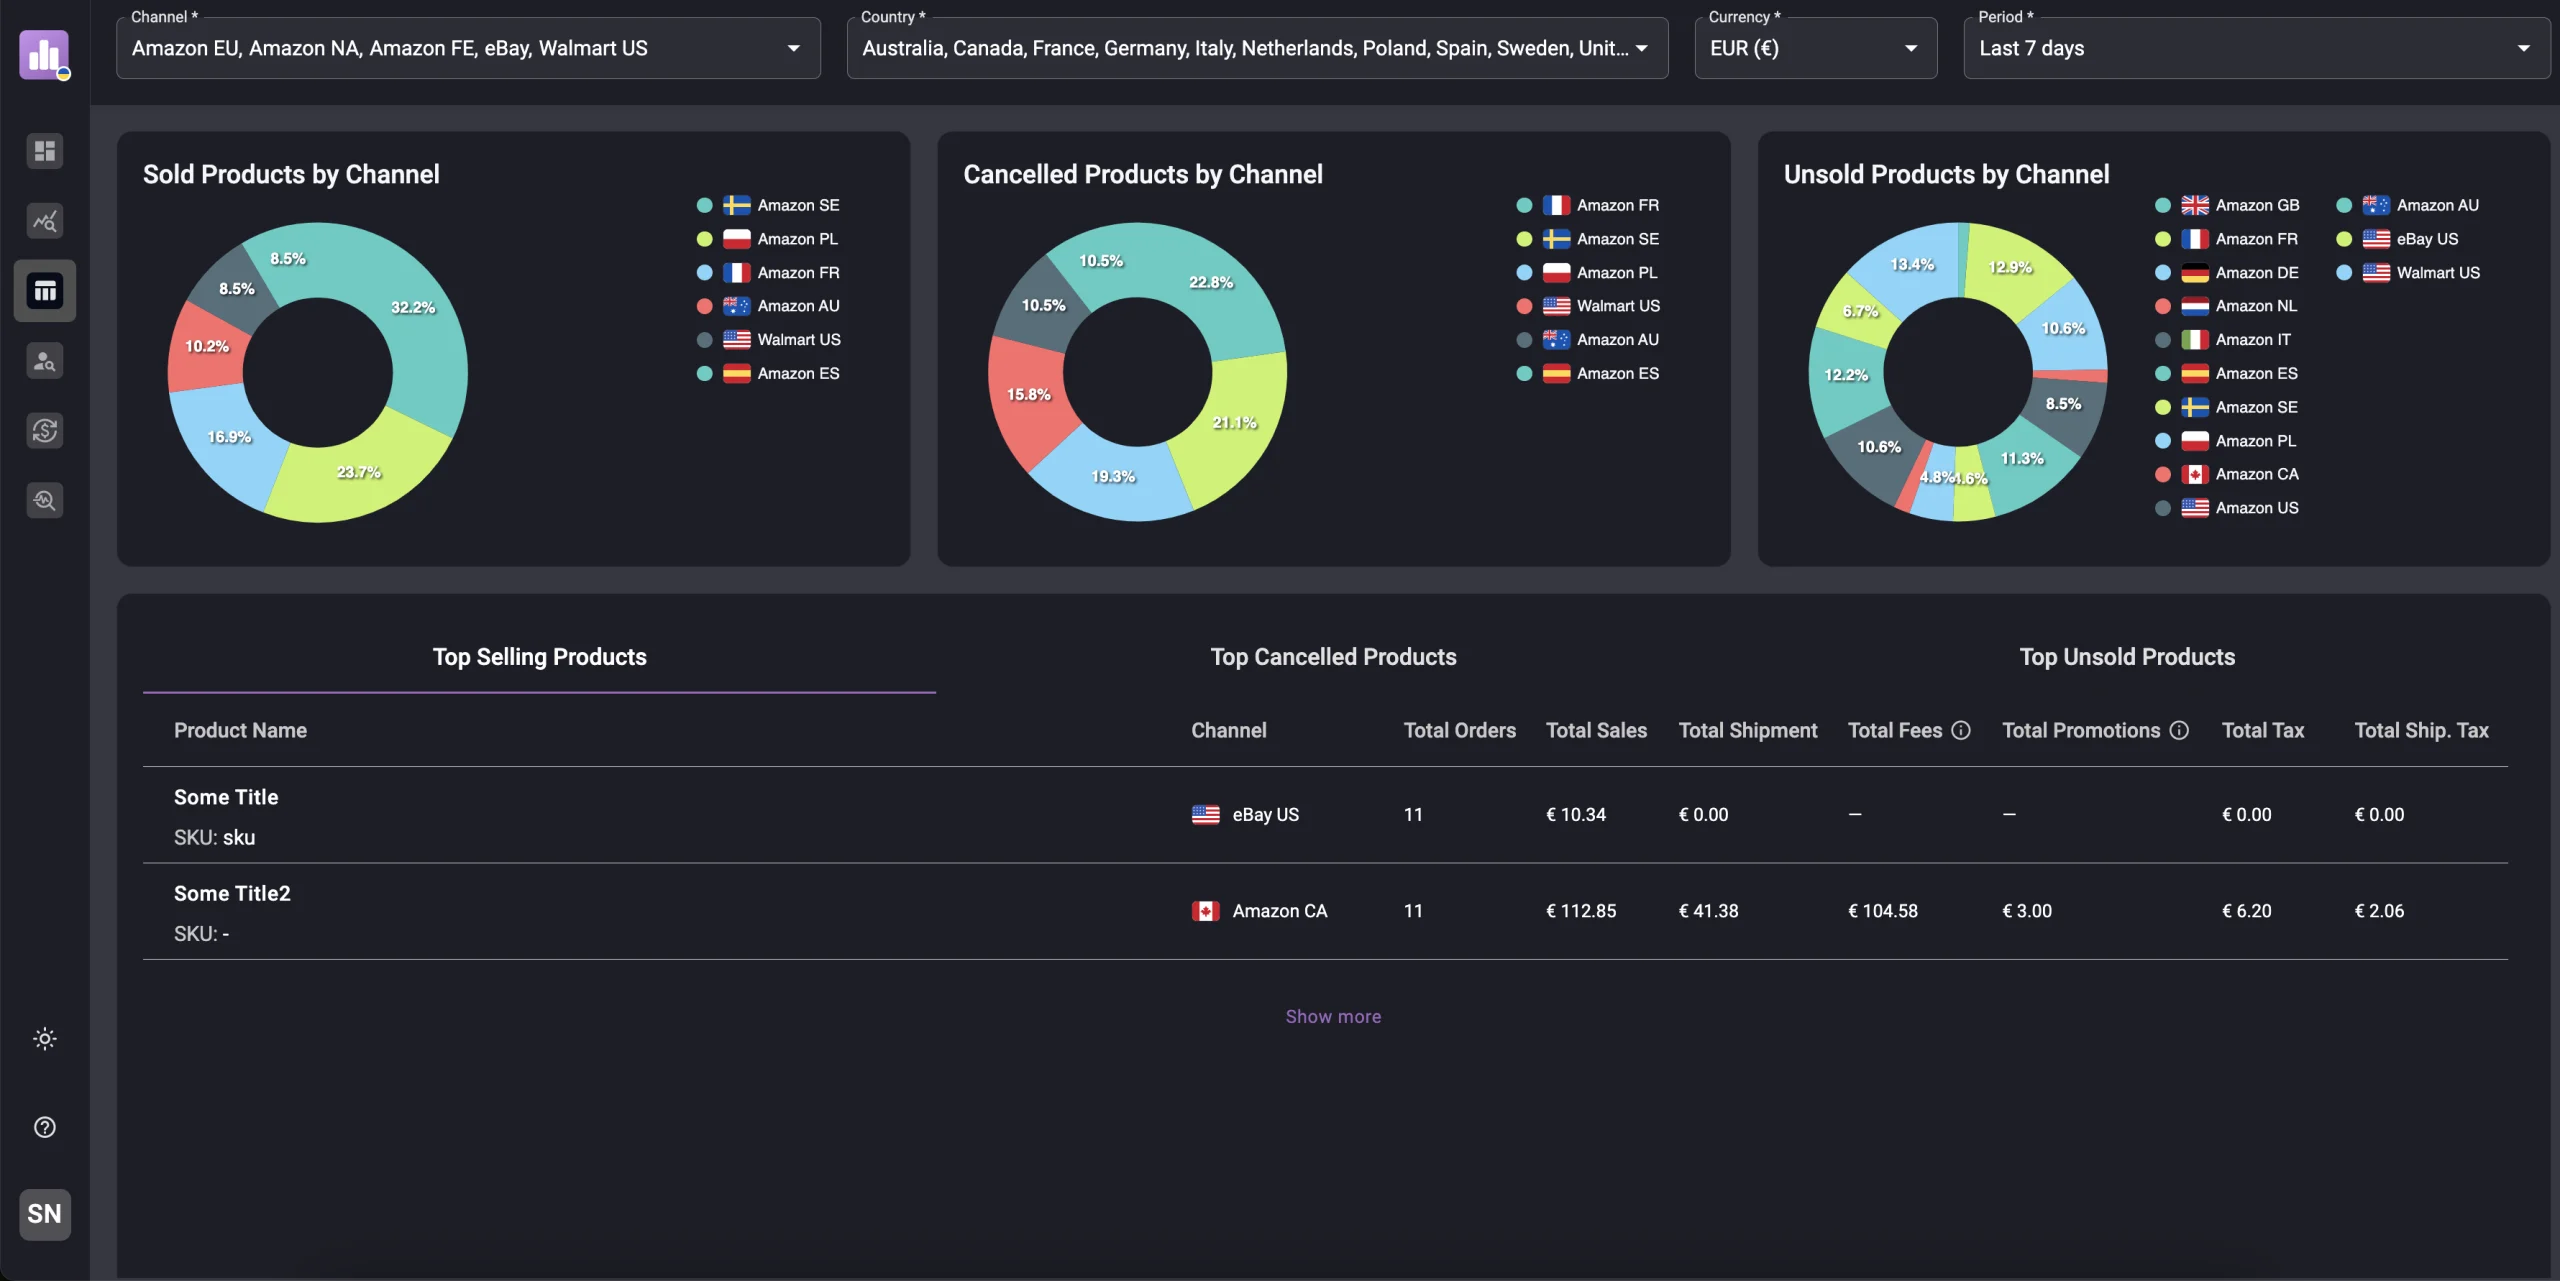Toggle the light/dark theme sun icon
Viewport: 2560px width, 1281px height.
(45, 1039)
